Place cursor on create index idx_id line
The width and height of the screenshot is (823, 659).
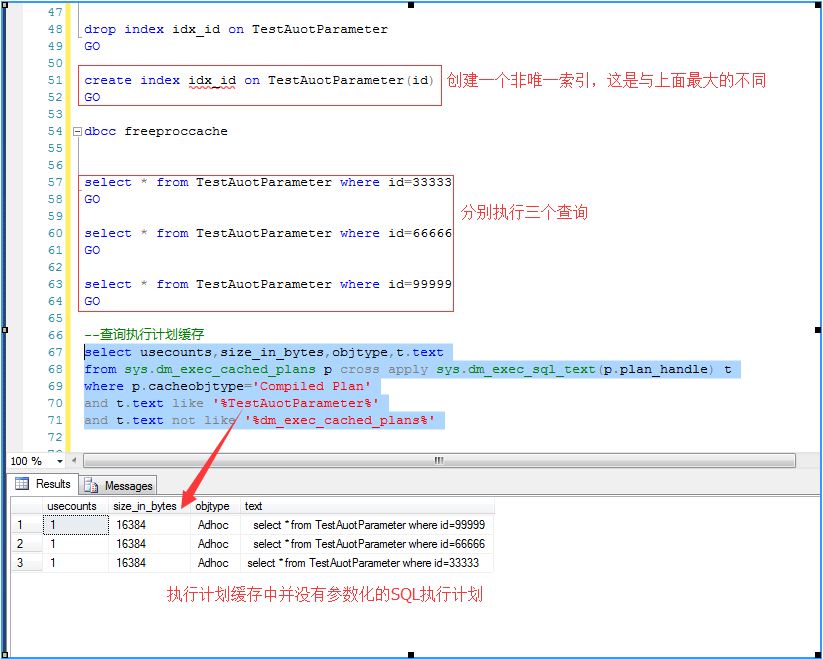(x=260, y=81)
